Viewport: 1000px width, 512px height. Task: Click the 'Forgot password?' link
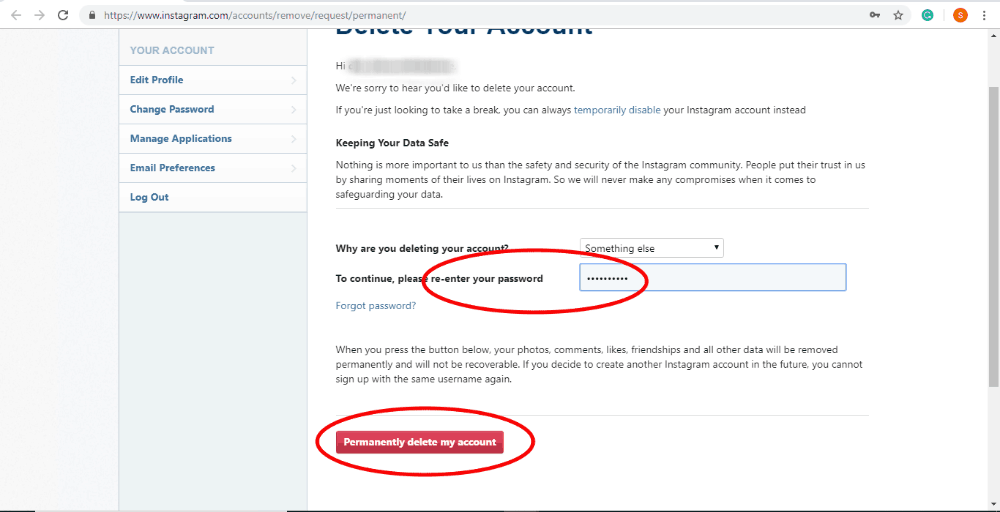[376, 306]
